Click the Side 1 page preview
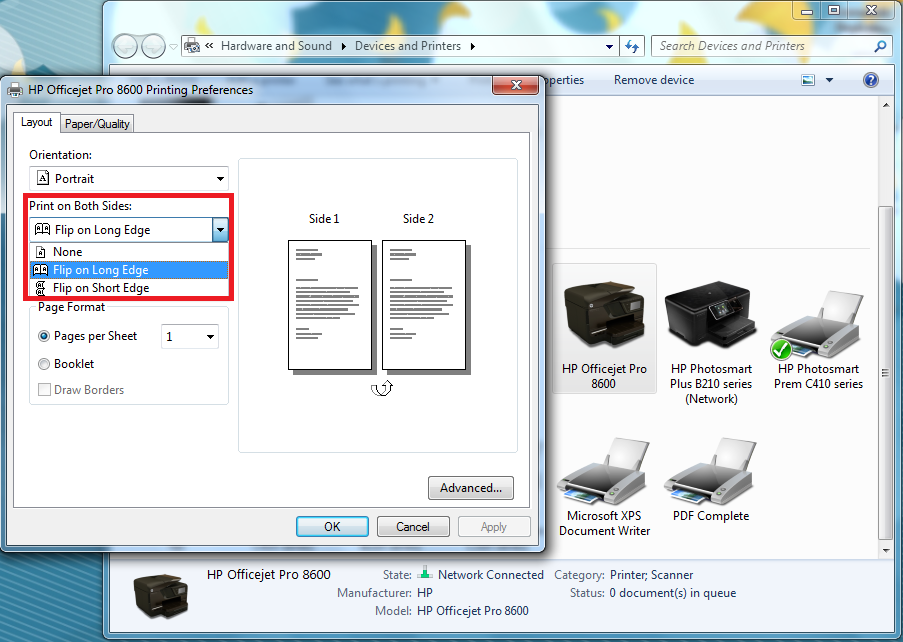The image size is (903, 642). click(330, 305)
